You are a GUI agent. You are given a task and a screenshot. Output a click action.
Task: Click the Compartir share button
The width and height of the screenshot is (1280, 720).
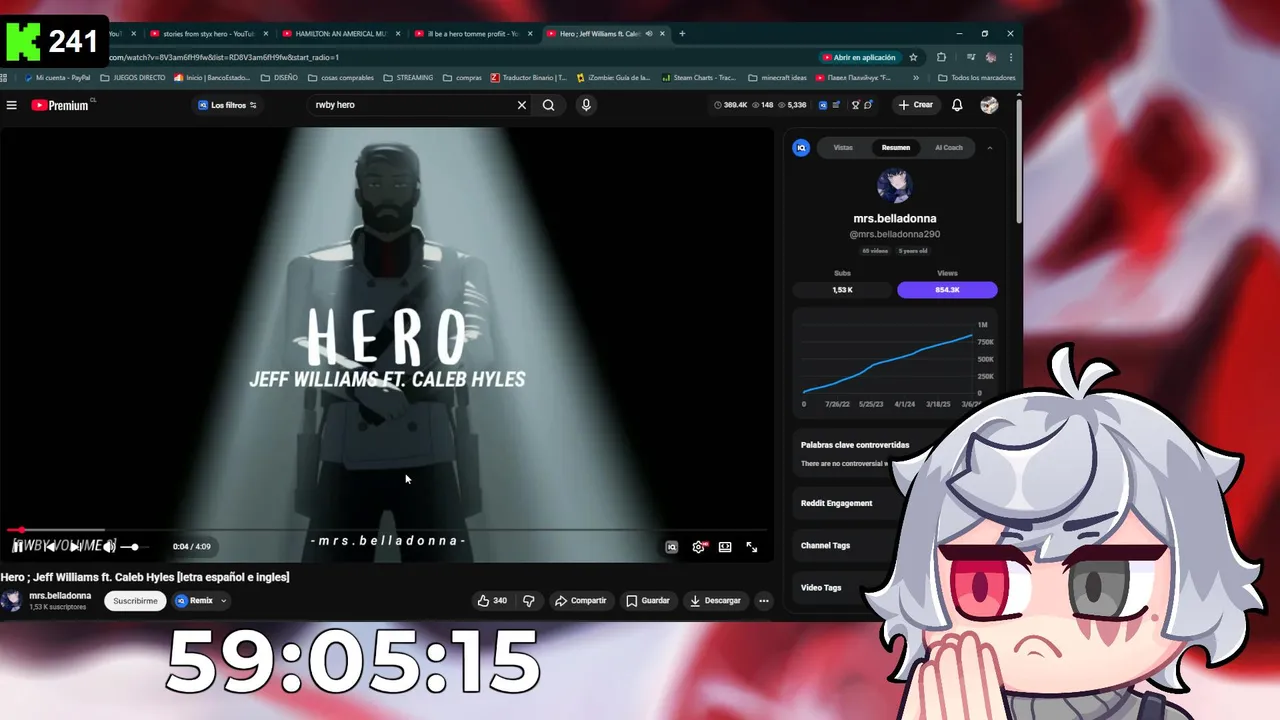pos(580,601)
